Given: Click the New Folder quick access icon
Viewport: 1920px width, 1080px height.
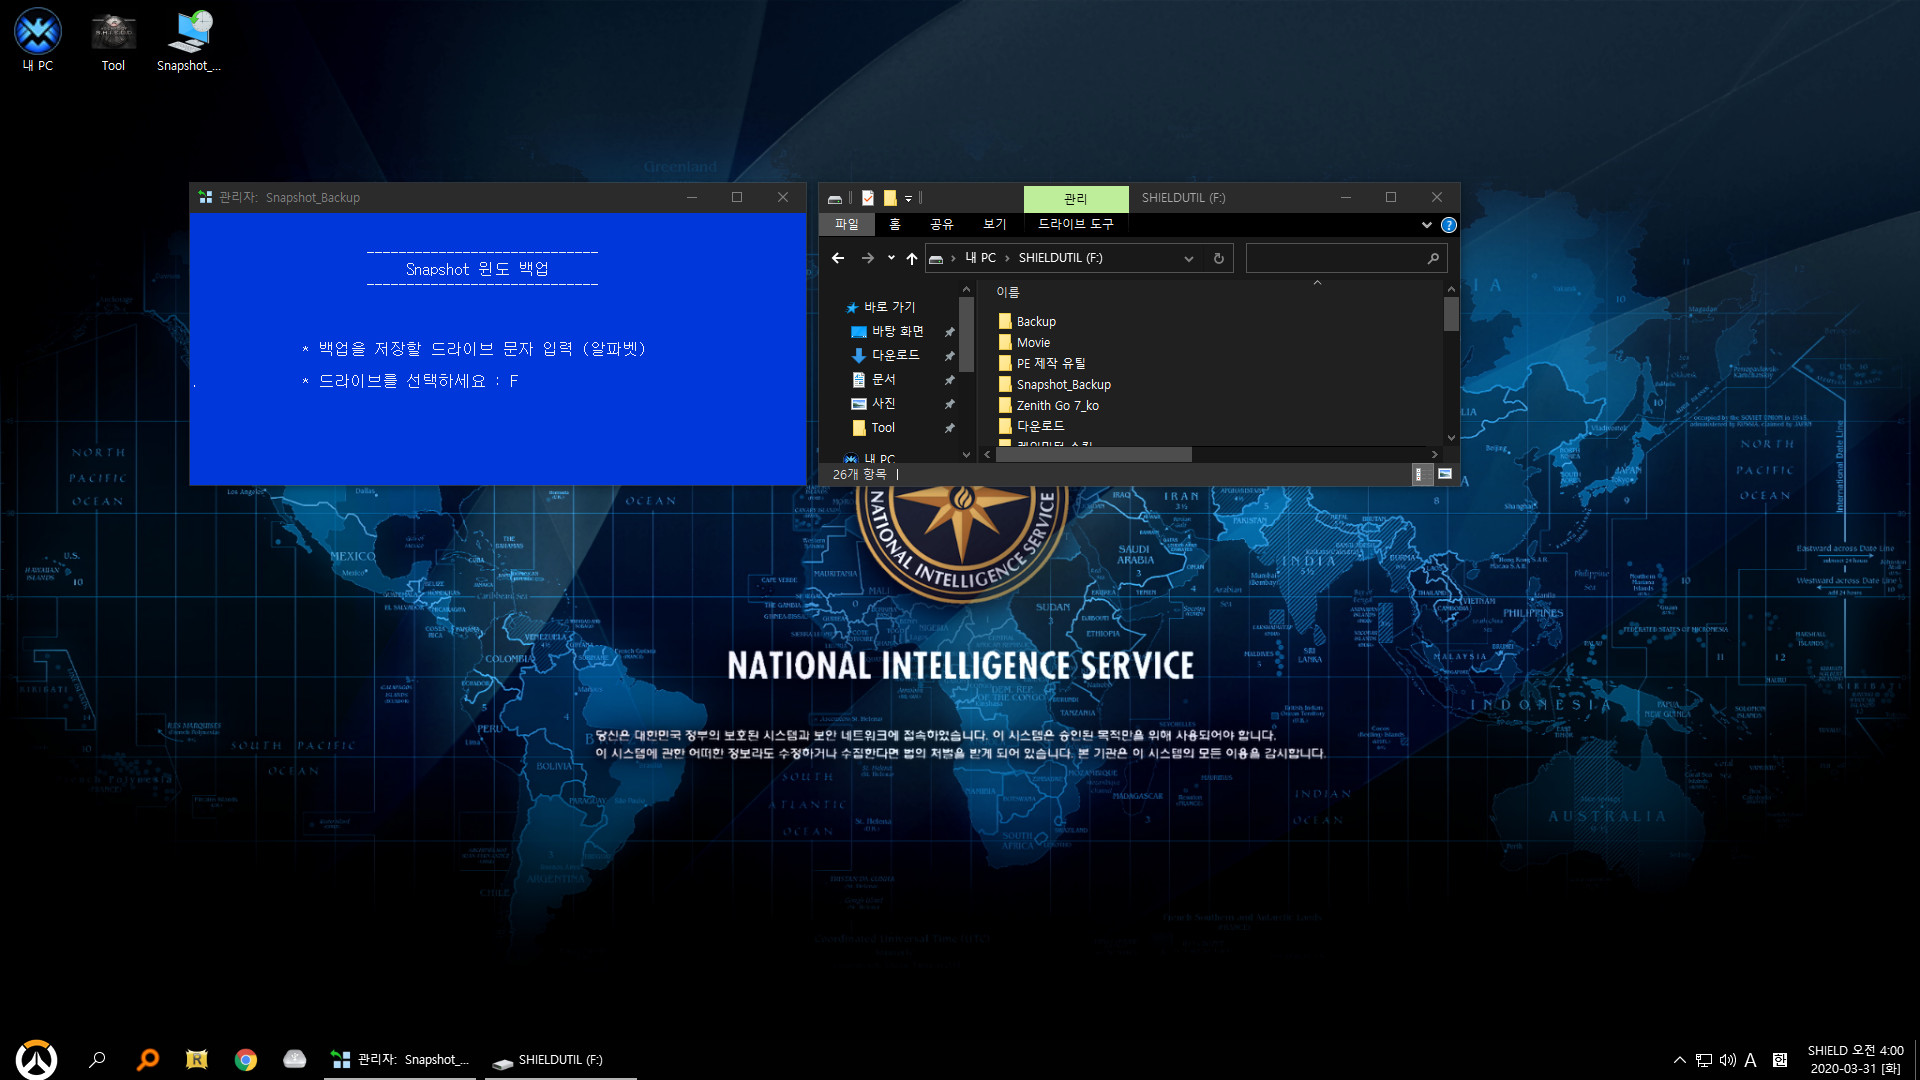Looking at the screenshot, I should (890, 198).
